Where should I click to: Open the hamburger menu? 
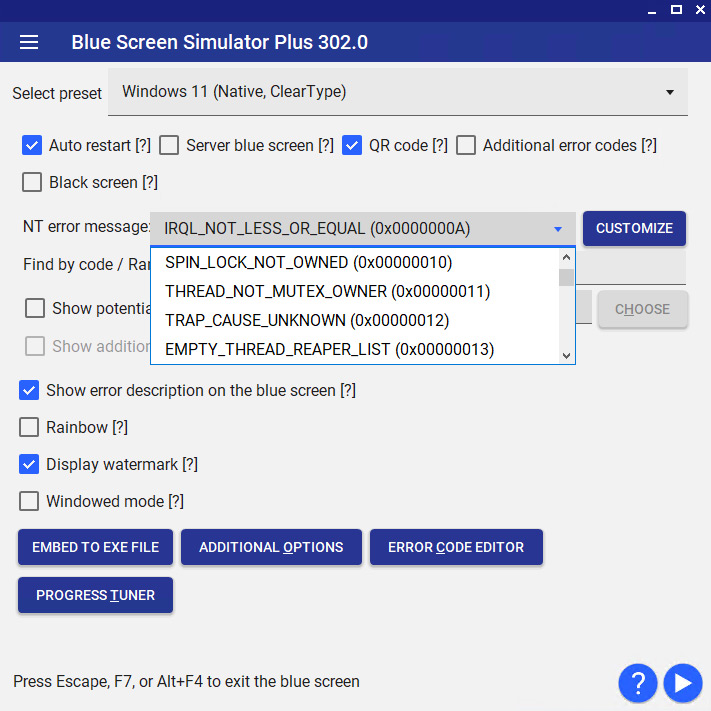pyautogui.click(x=29, y=42)
